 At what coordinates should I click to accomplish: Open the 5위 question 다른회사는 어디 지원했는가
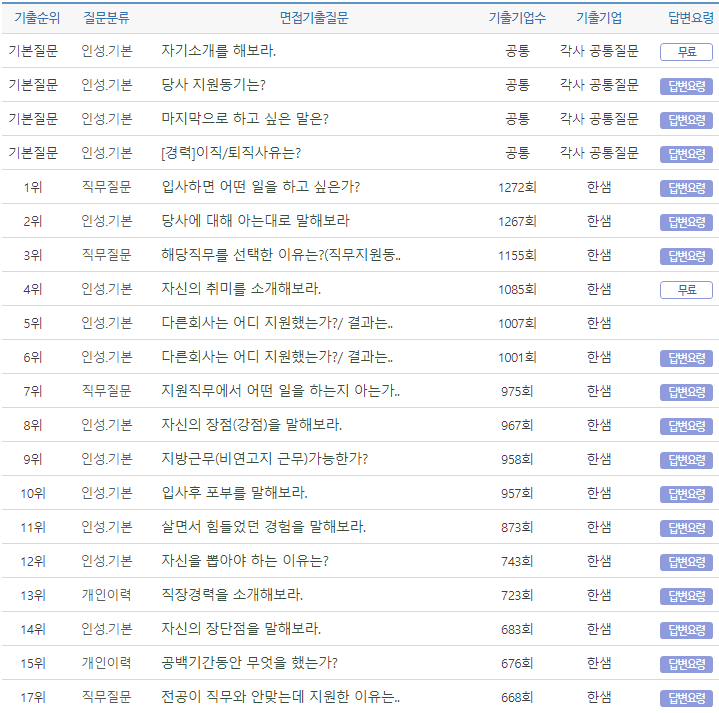277,323
